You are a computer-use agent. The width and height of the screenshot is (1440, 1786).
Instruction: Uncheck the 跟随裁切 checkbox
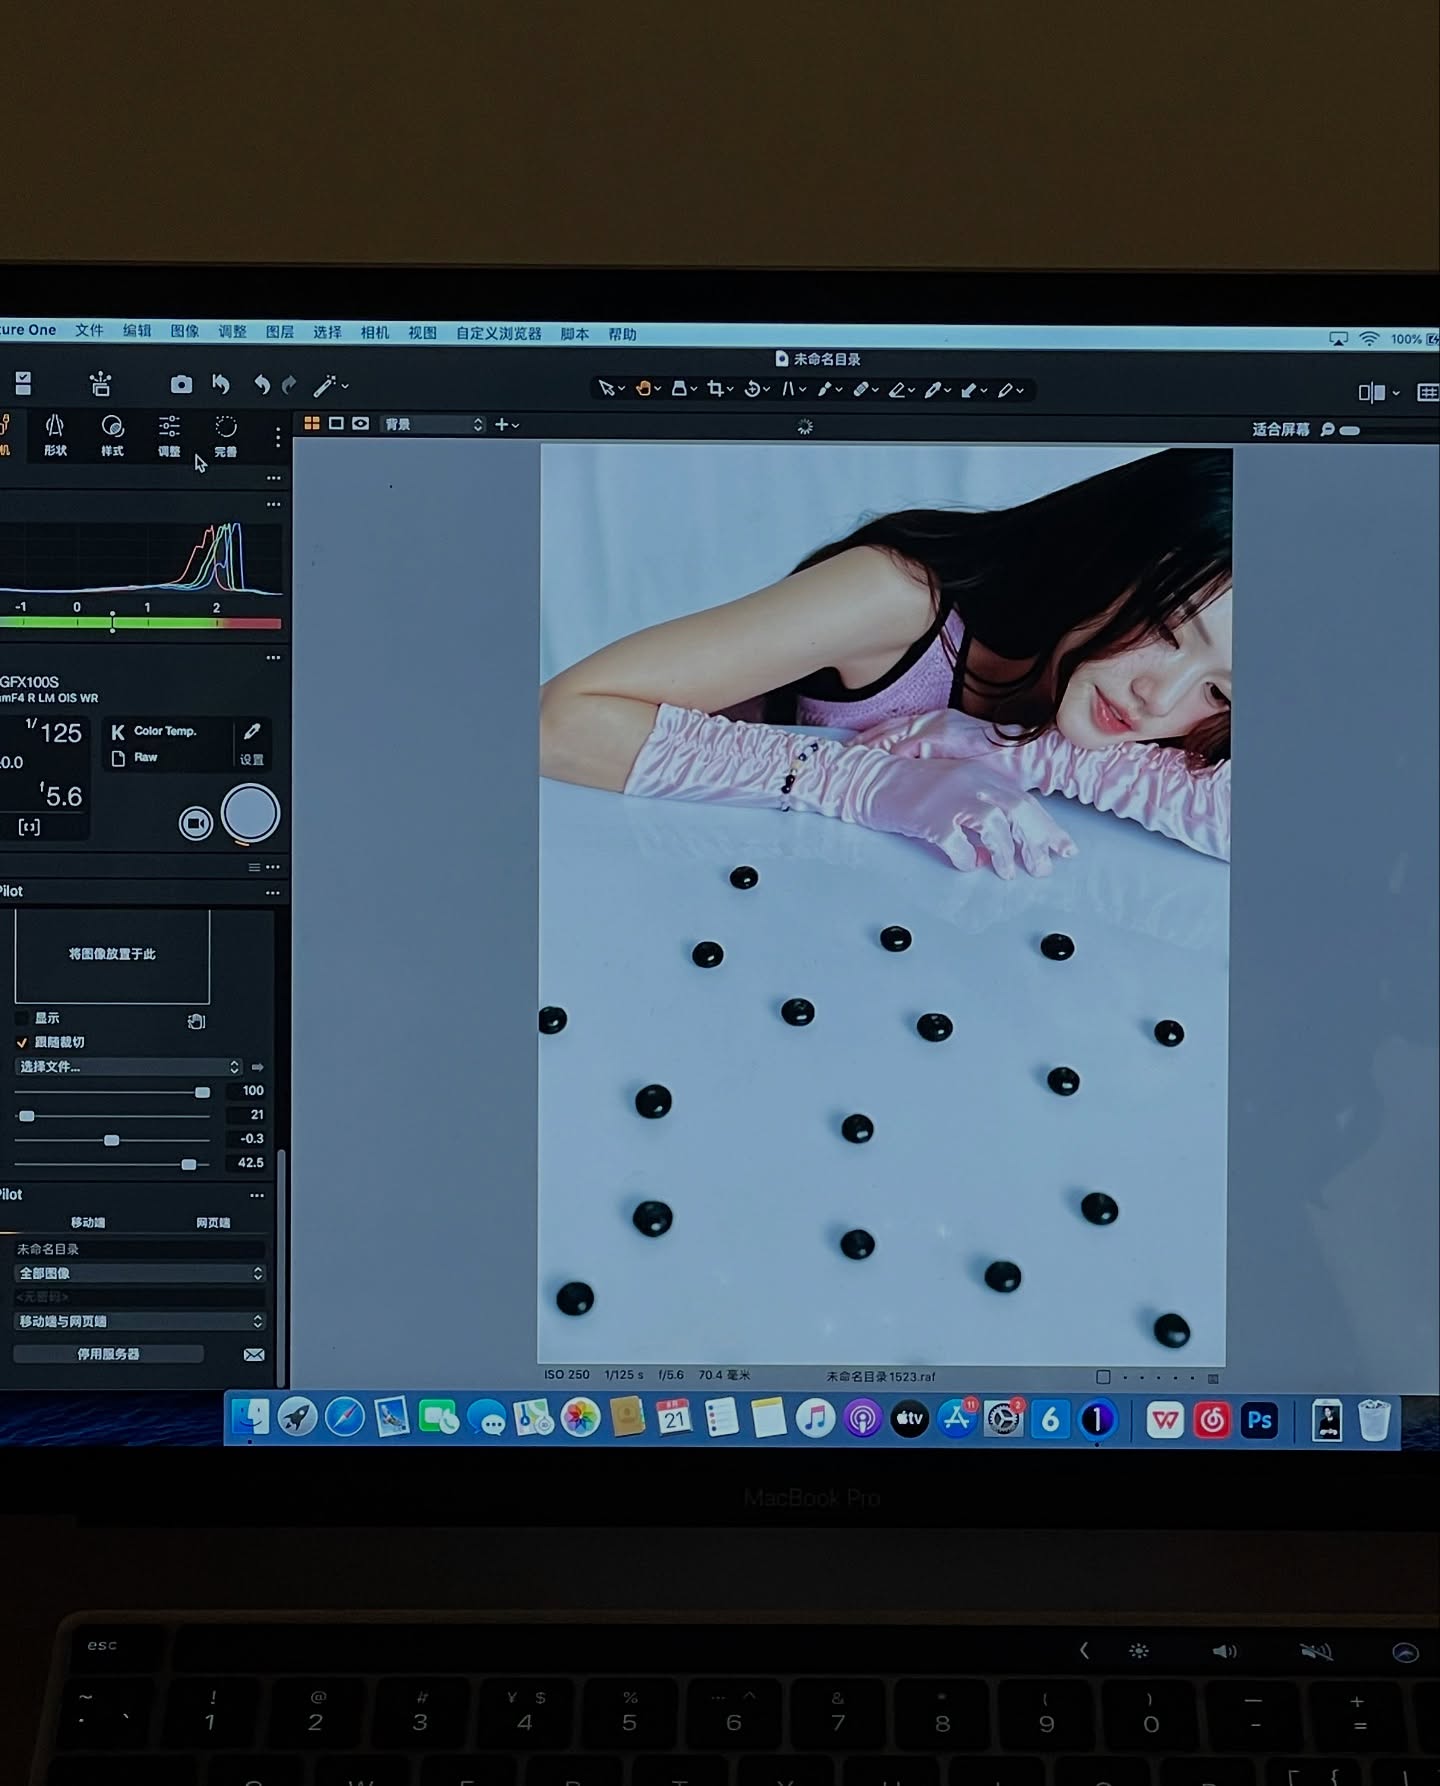pyautogui.click(x=22, y=1042)
